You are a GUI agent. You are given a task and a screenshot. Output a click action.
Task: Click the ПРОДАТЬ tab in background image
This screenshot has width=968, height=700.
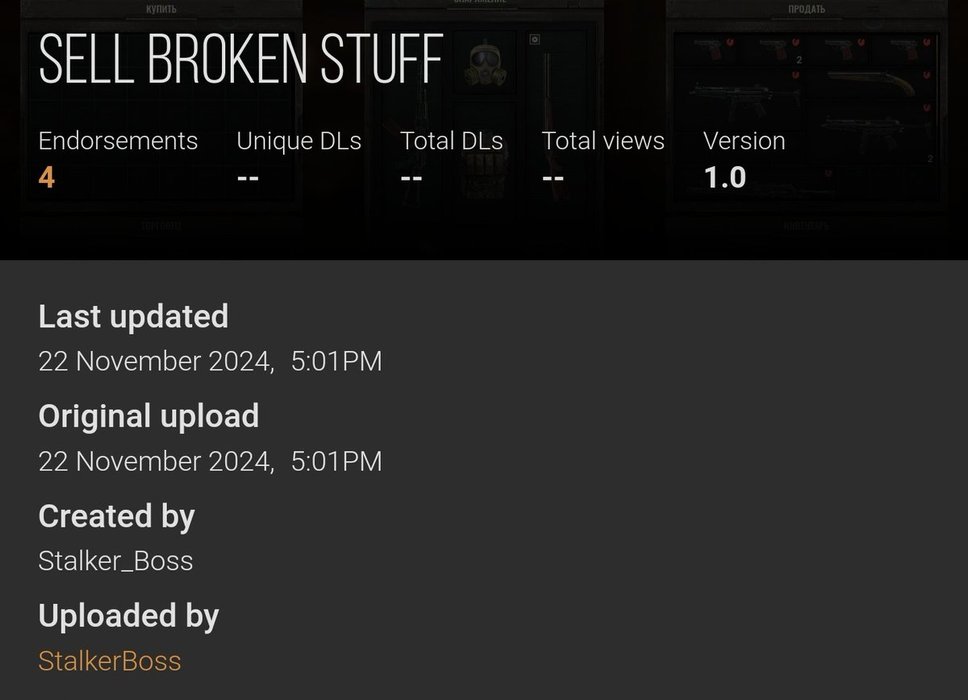(805, 10)
